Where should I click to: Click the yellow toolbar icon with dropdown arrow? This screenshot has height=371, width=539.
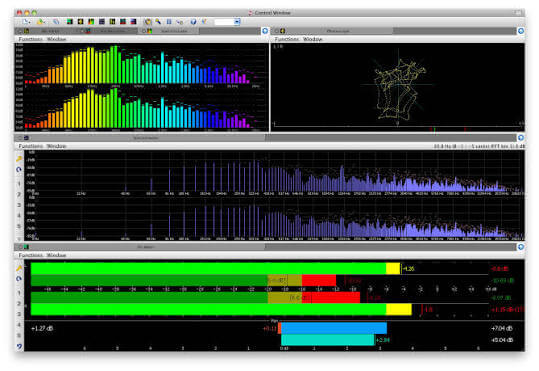(x=41, y=22)
